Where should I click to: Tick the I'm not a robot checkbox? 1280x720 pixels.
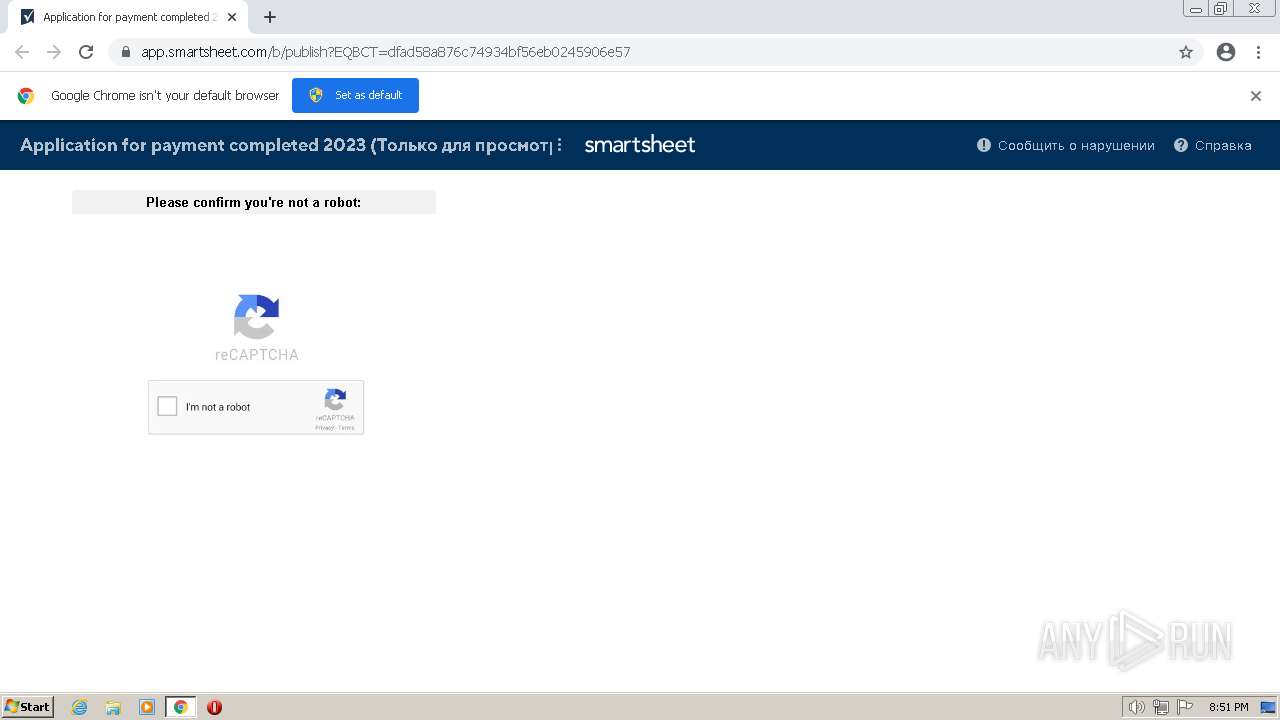point(168,406)
